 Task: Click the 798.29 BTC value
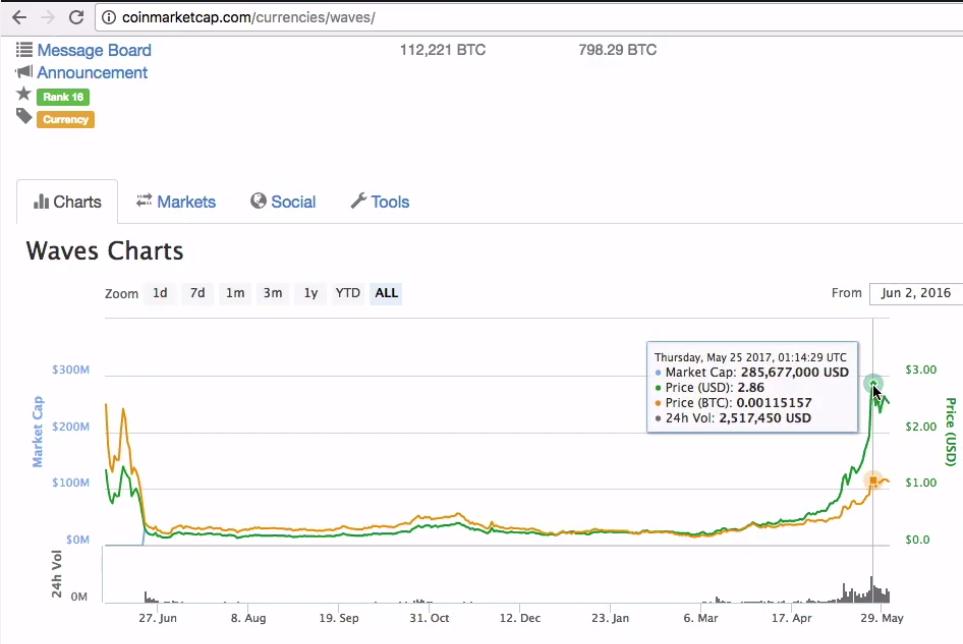click(x=617, y=50)
